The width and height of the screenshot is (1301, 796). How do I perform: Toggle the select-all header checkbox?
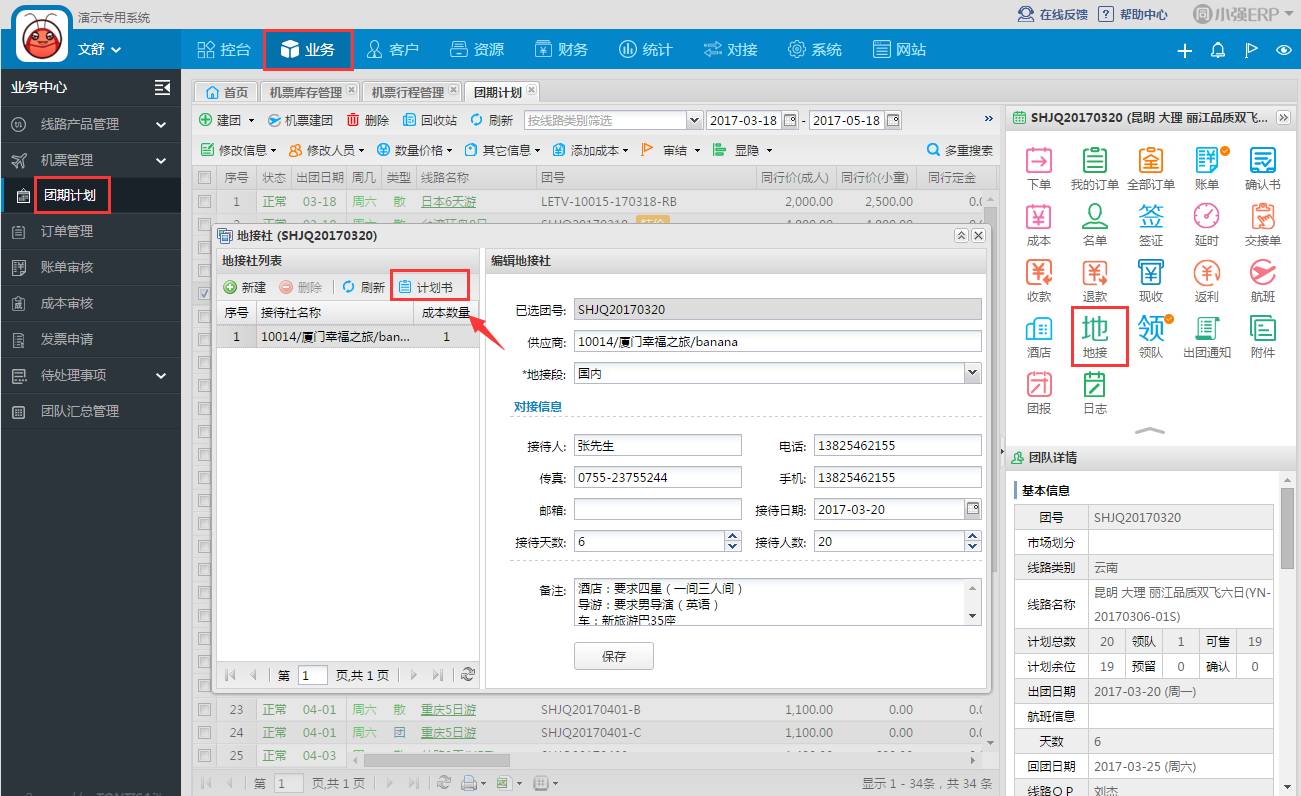click(x=205, y=178)
